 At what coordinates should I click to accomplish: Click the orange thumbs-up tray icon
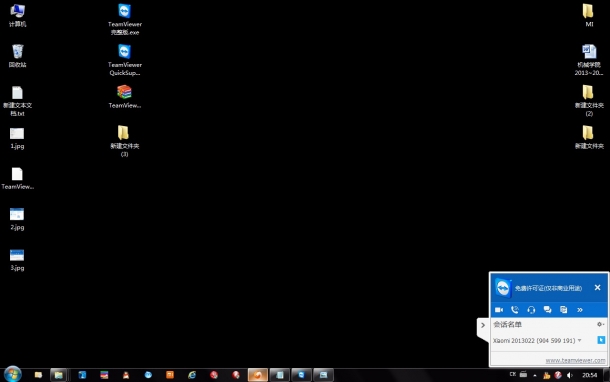point(547,375)
